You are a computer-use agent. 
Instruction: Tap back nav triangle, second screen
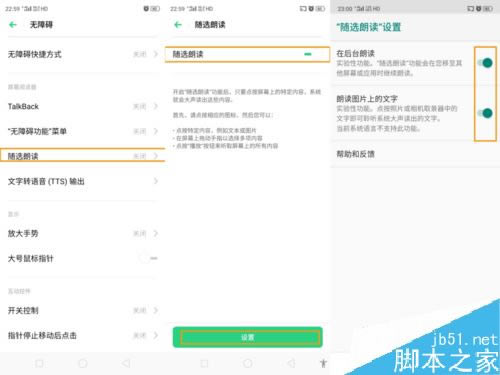point(291,363)
